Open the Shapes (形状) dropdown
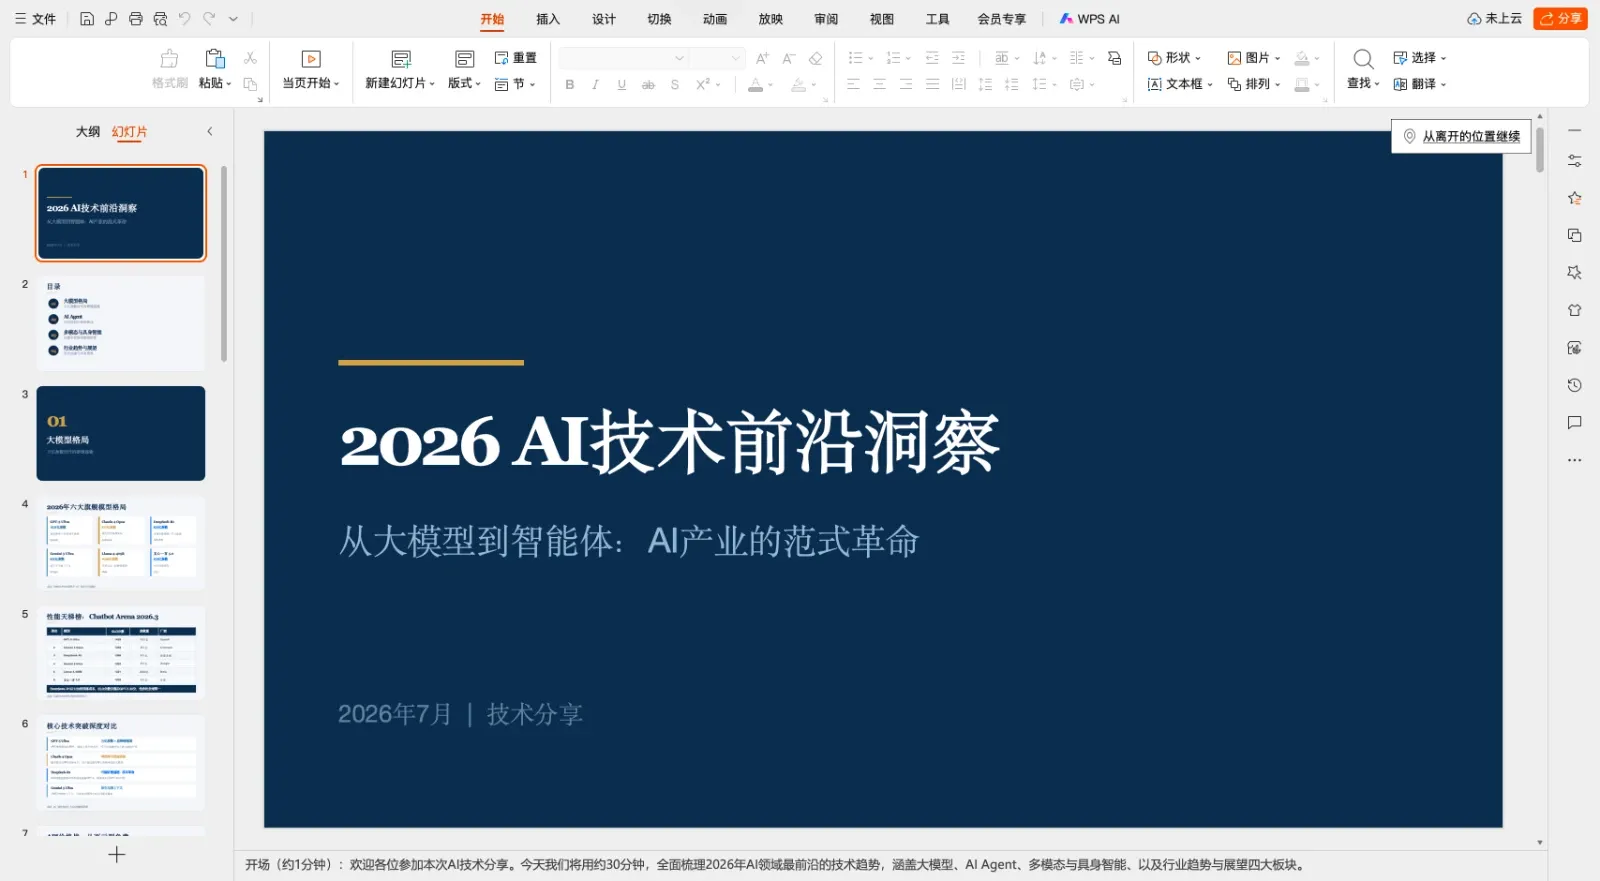 coord(1175,58)
